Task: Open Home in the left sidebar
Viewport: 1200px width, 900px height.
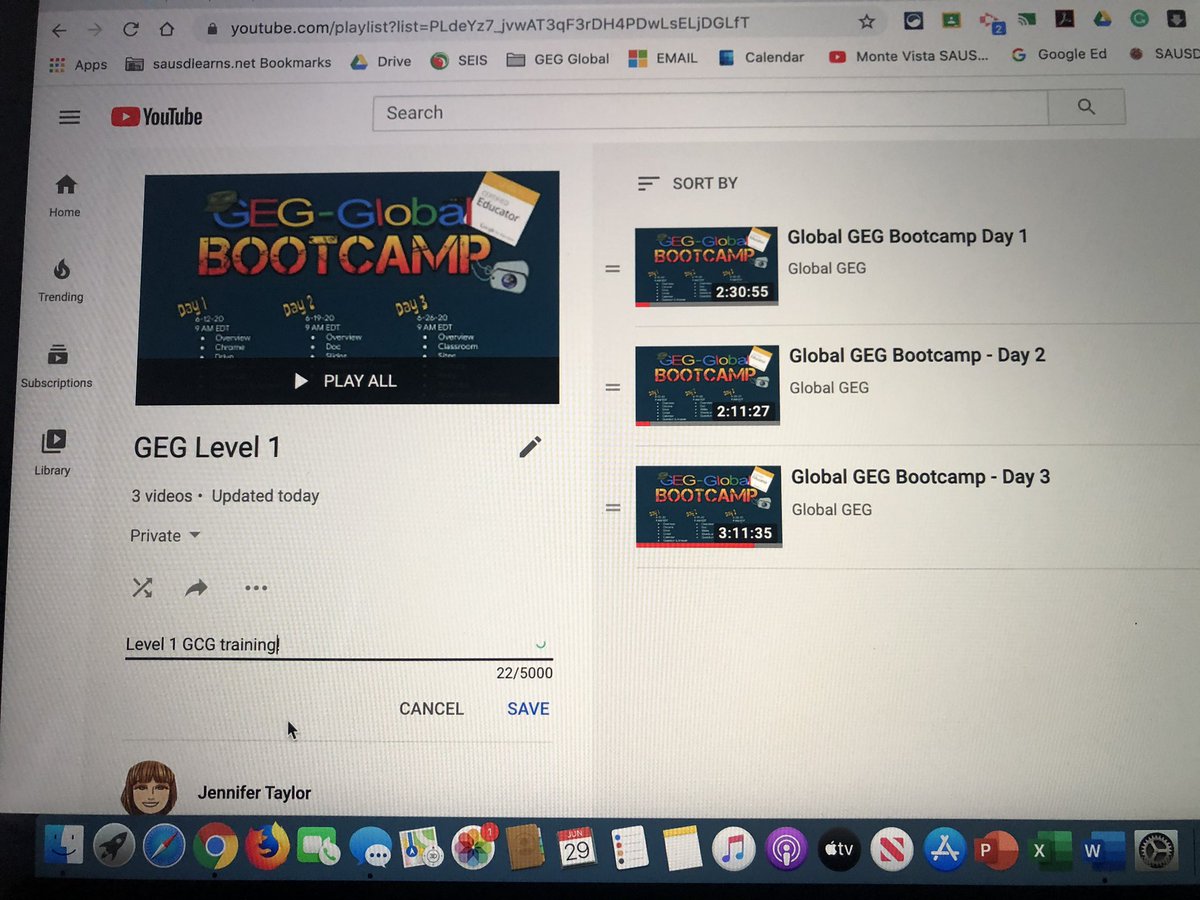Action: 65,196
